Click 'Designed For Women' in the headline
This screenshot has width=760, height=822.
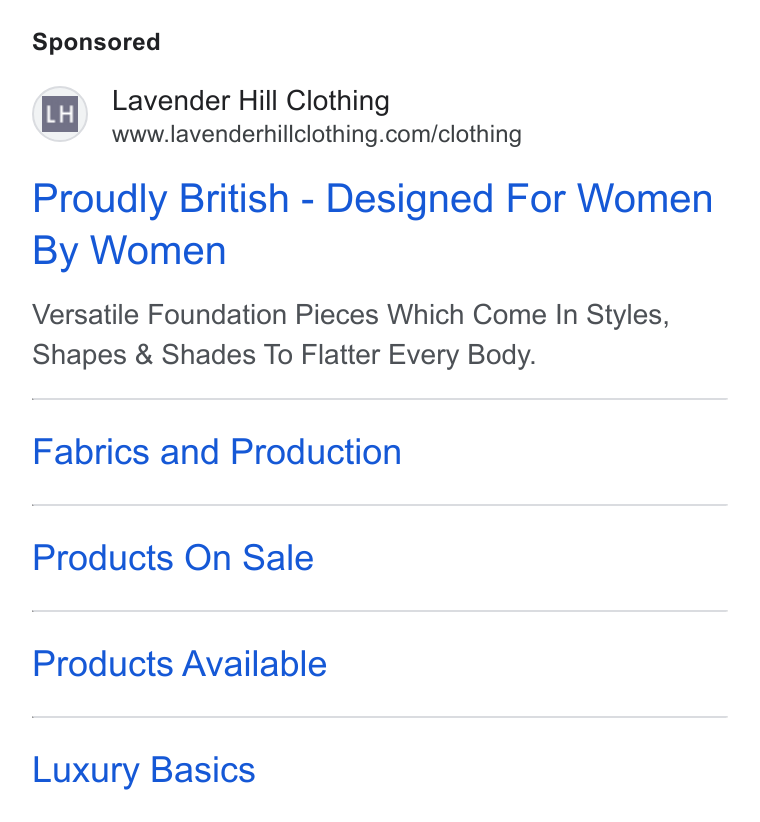519,199
